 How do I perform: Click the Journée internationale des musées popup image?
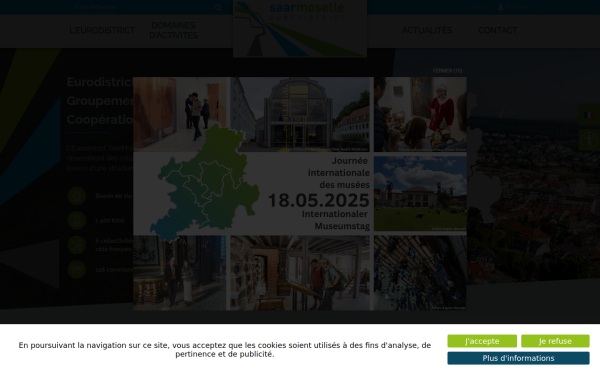pyautogui.click(x=300, y=194)
